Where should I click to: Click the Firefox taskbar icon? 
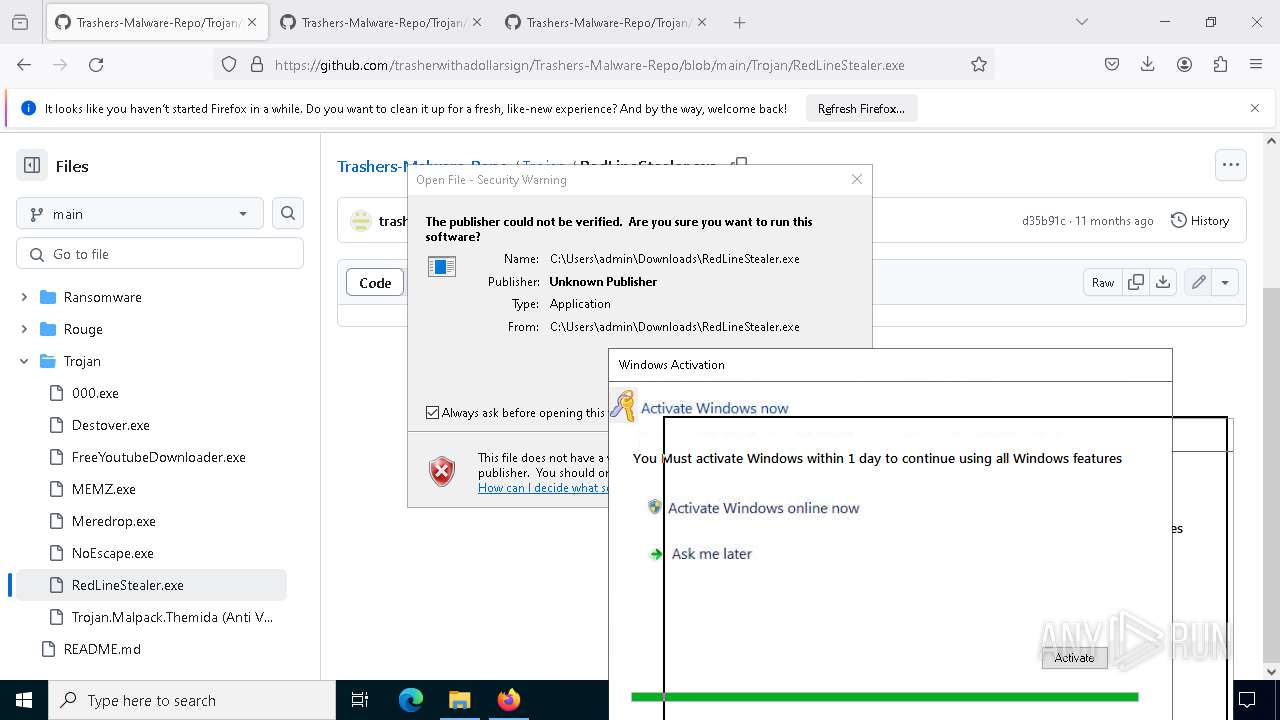coord(508,700)
